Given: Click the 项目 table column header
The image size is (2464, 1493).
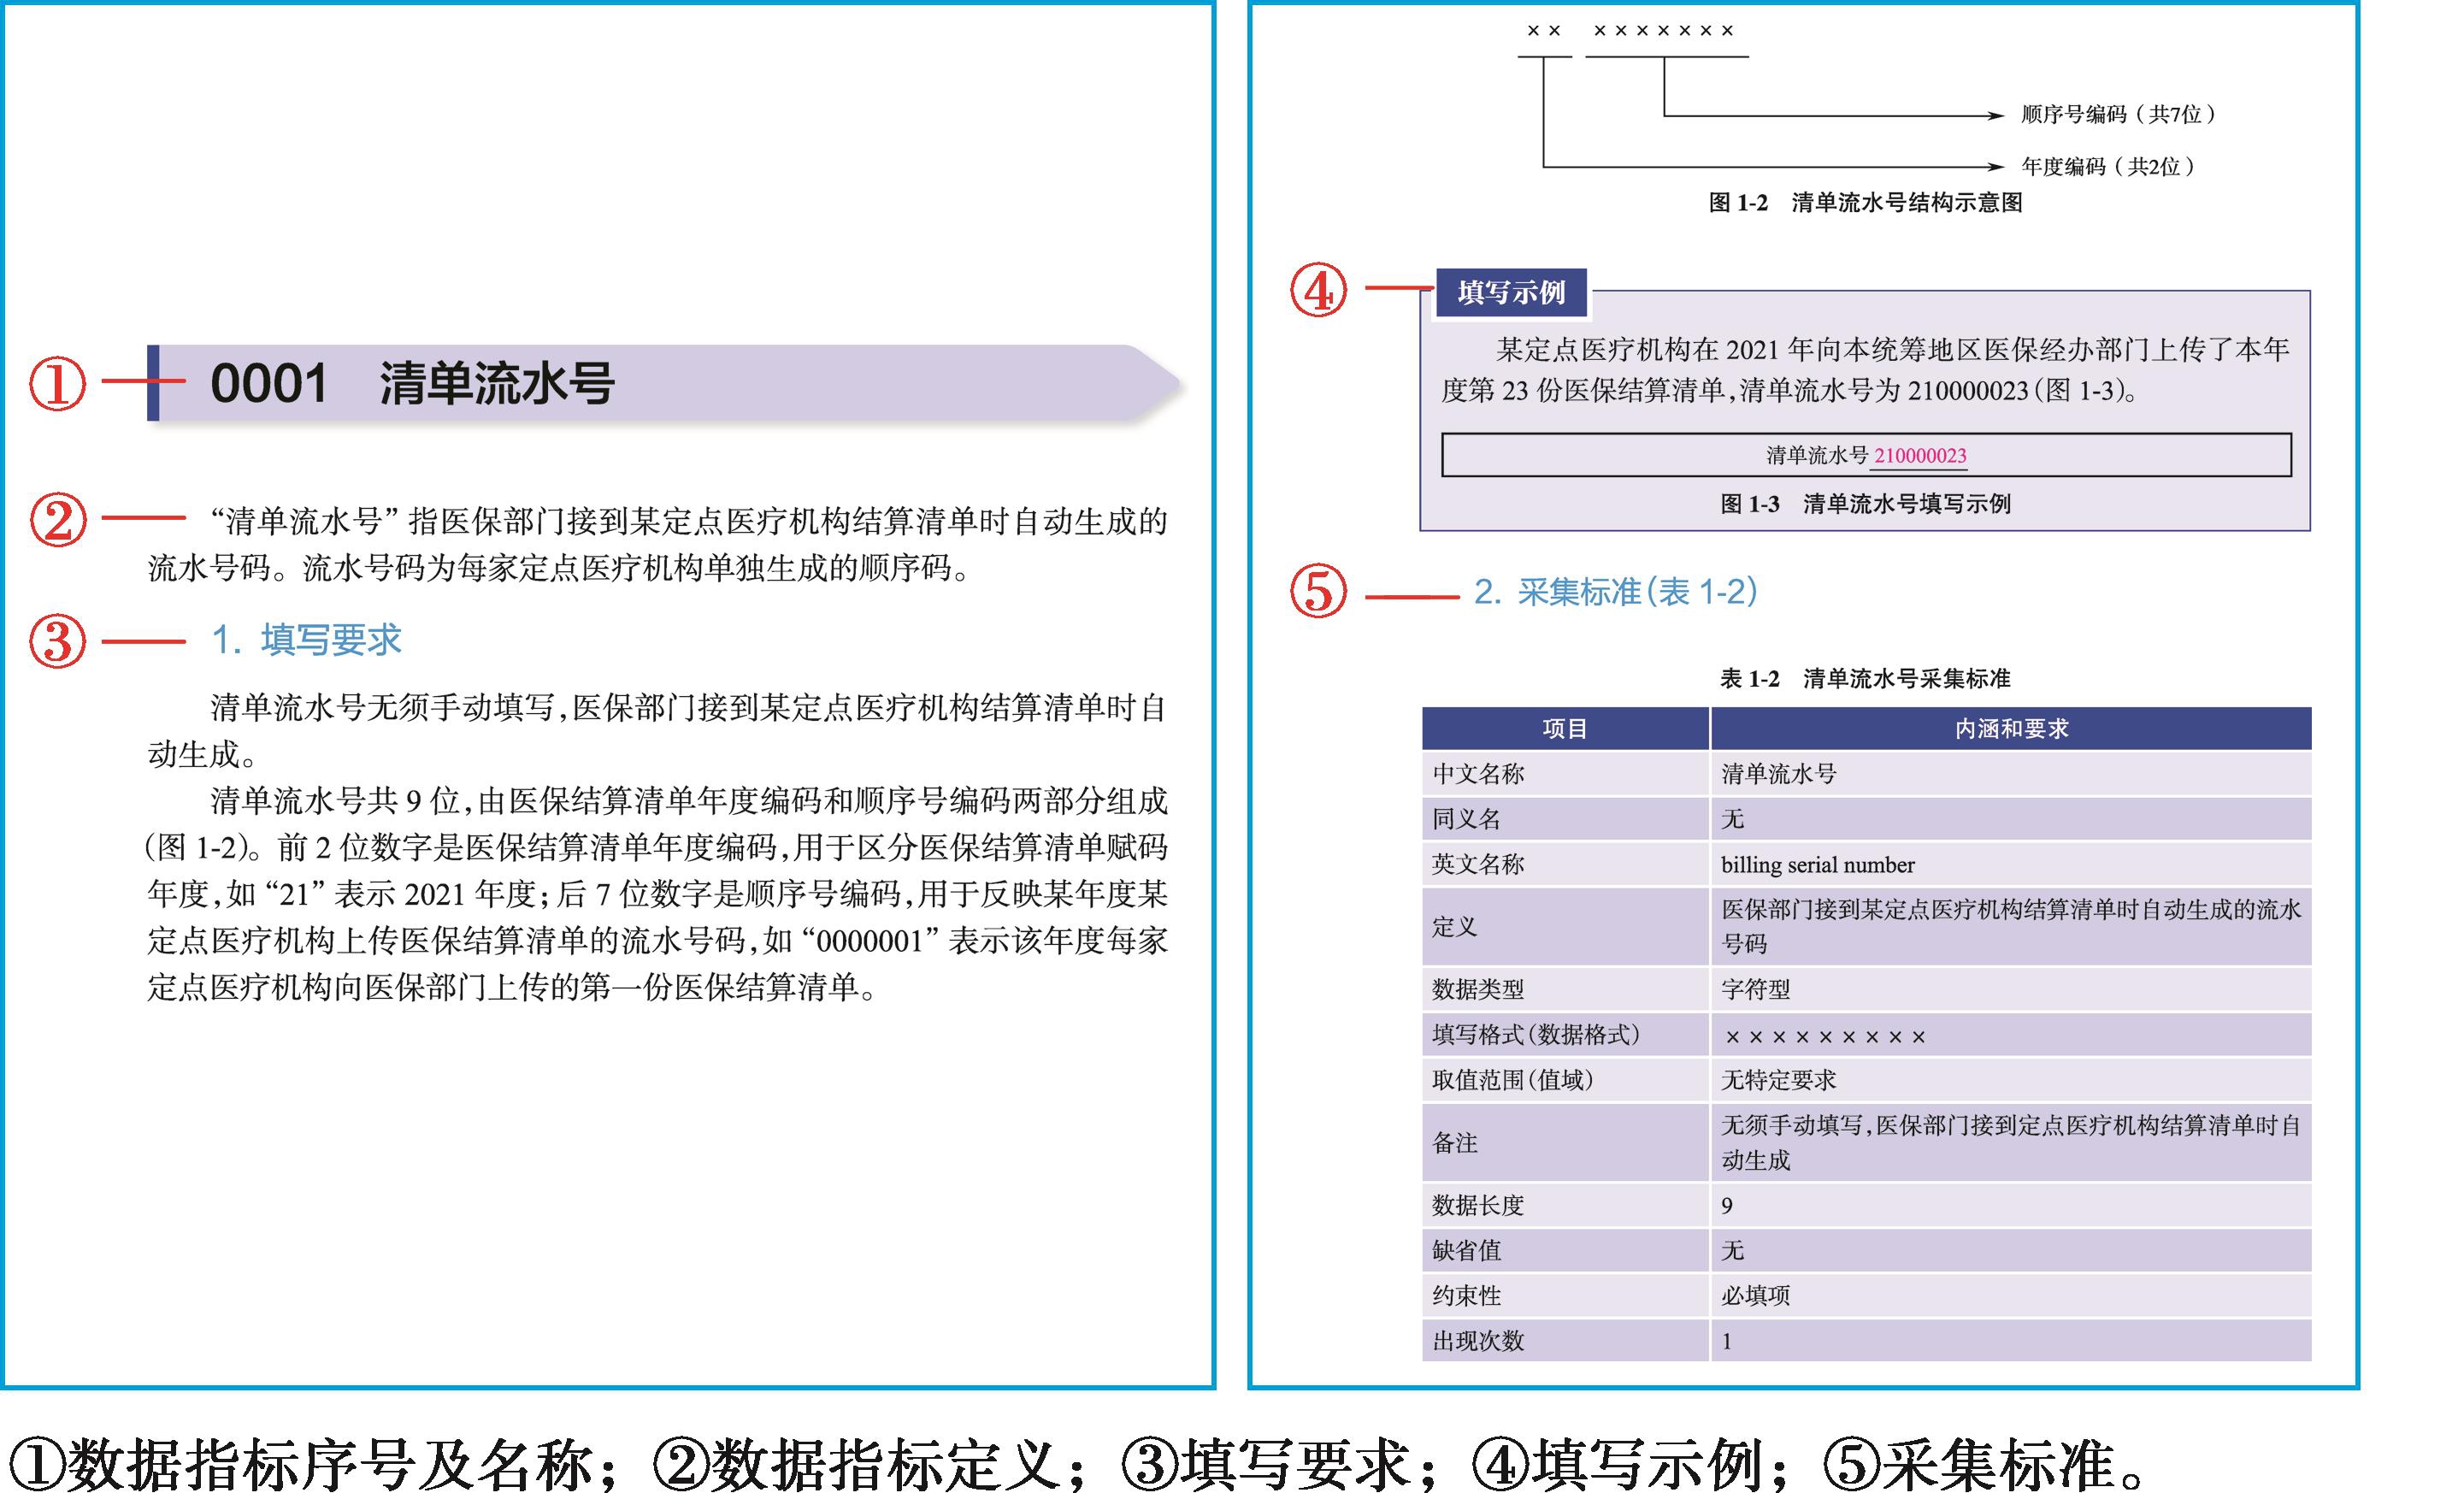Looking at the screenshot, I should click(1564, 729).
